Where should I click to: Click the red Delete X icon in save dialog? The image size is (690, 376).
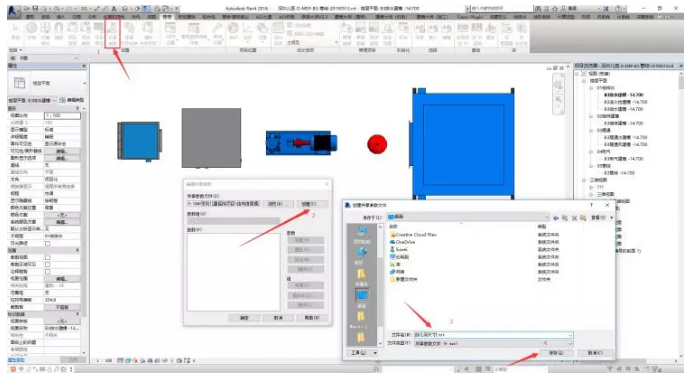coord(574,218)
